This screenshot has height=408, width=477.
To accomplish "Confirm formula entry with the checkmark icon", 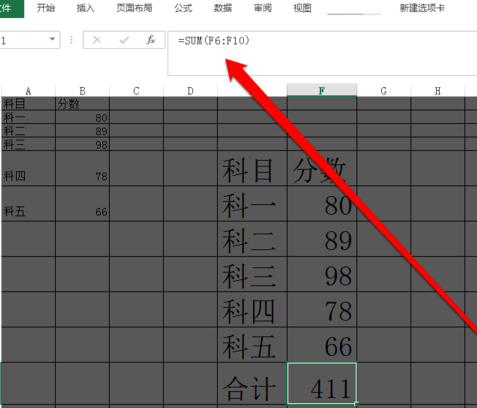I will (124, 40).
